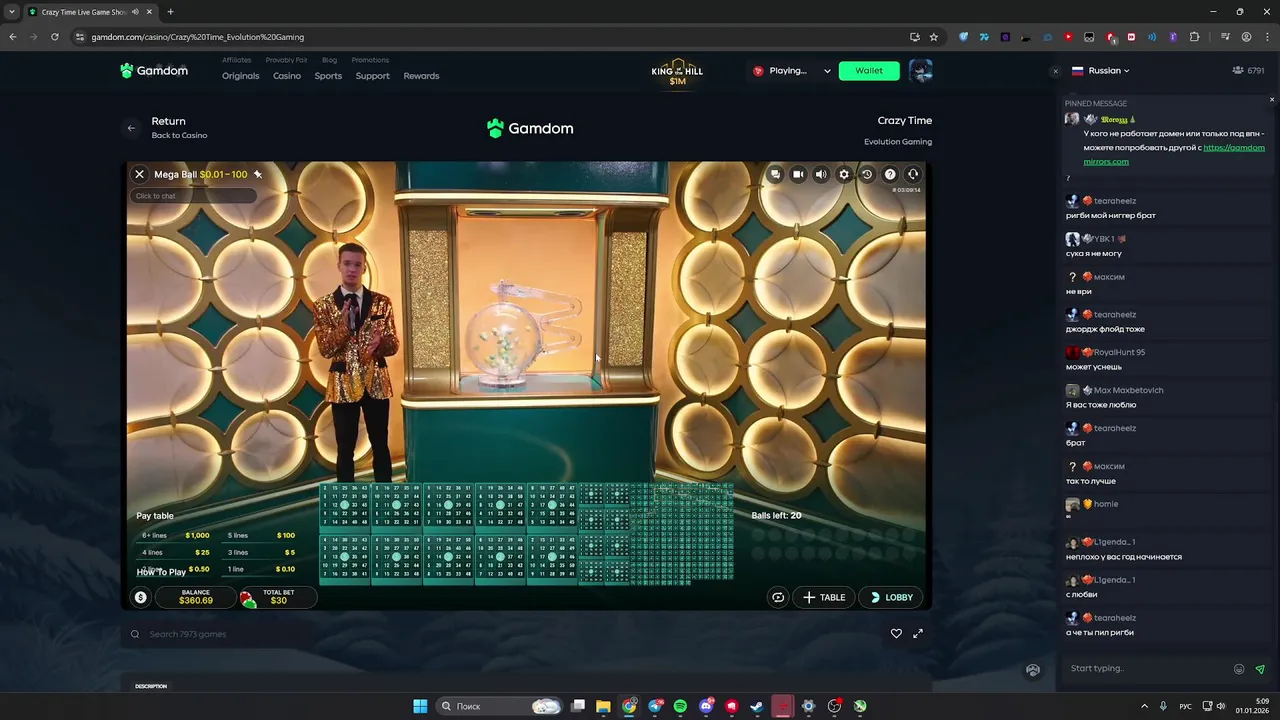Click RoyalHunt 95 username in chat
The image size is (1280, 720).
click(1119, 353)
